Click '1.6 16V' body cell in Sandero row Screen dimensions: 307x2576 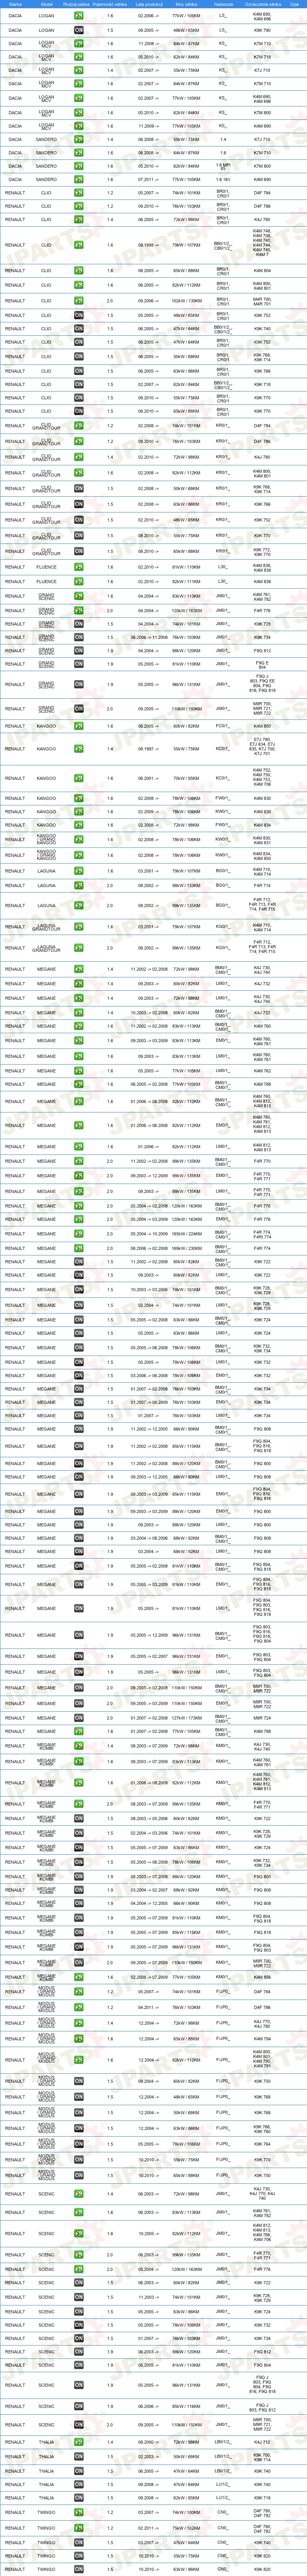point(222,180)
